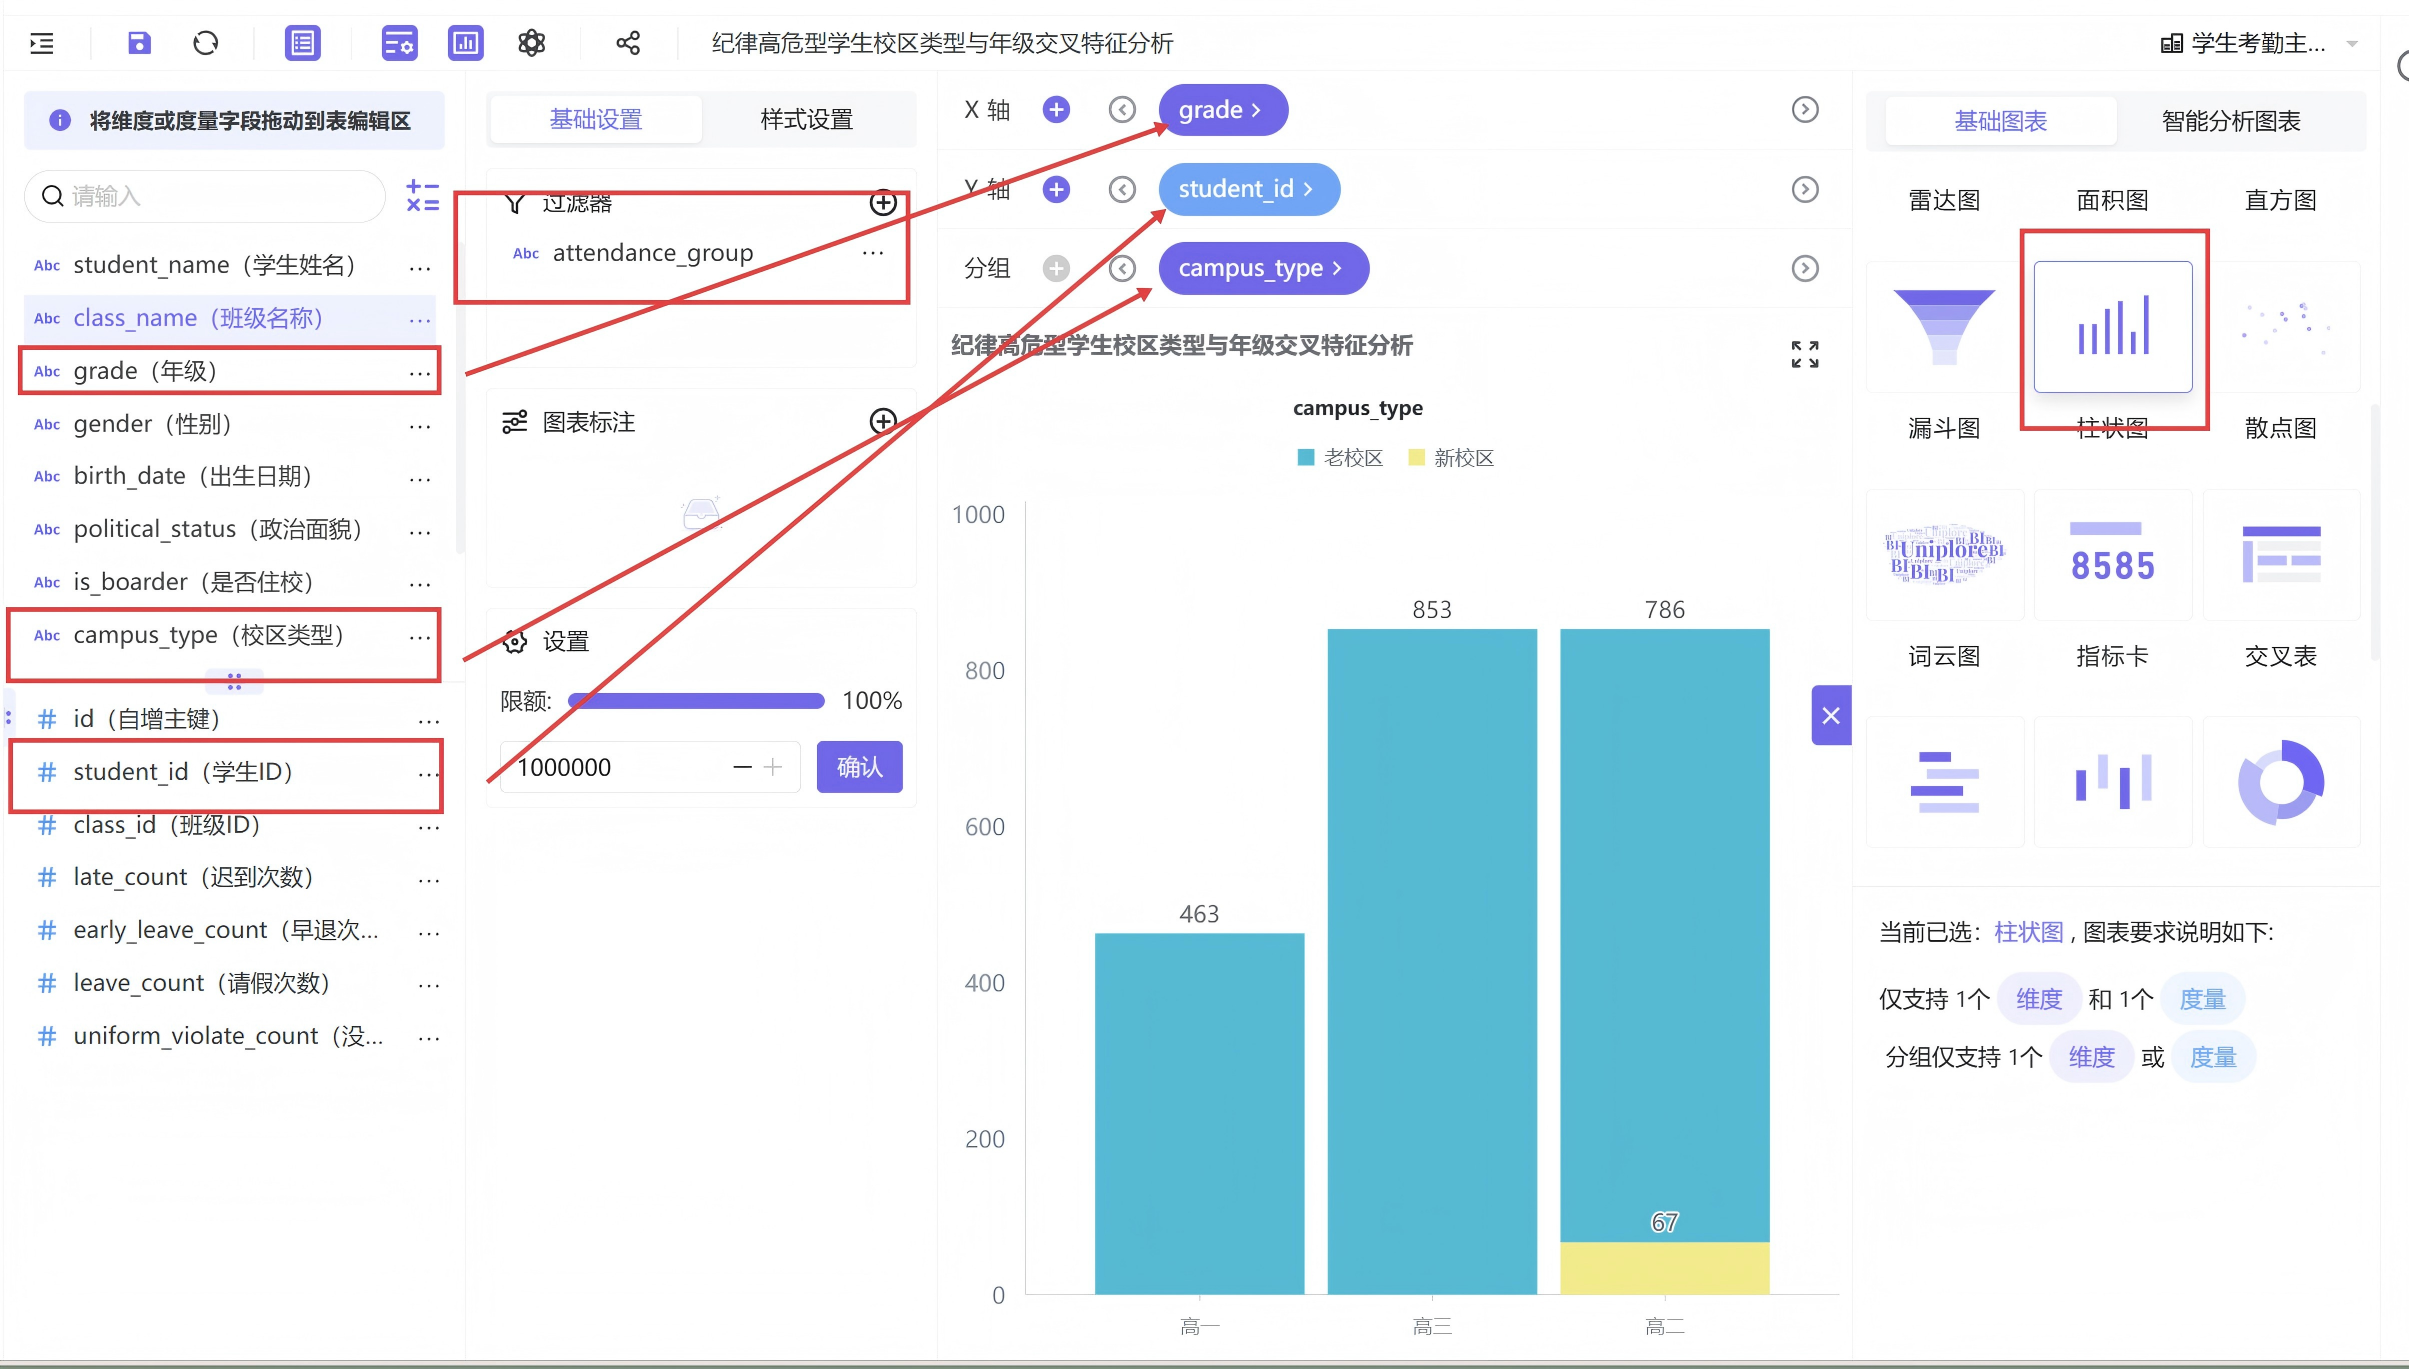The height and width of the screenshot is (1369, 2409).
Task: Increase the row limit value
Action: click(x=773, y=767)
